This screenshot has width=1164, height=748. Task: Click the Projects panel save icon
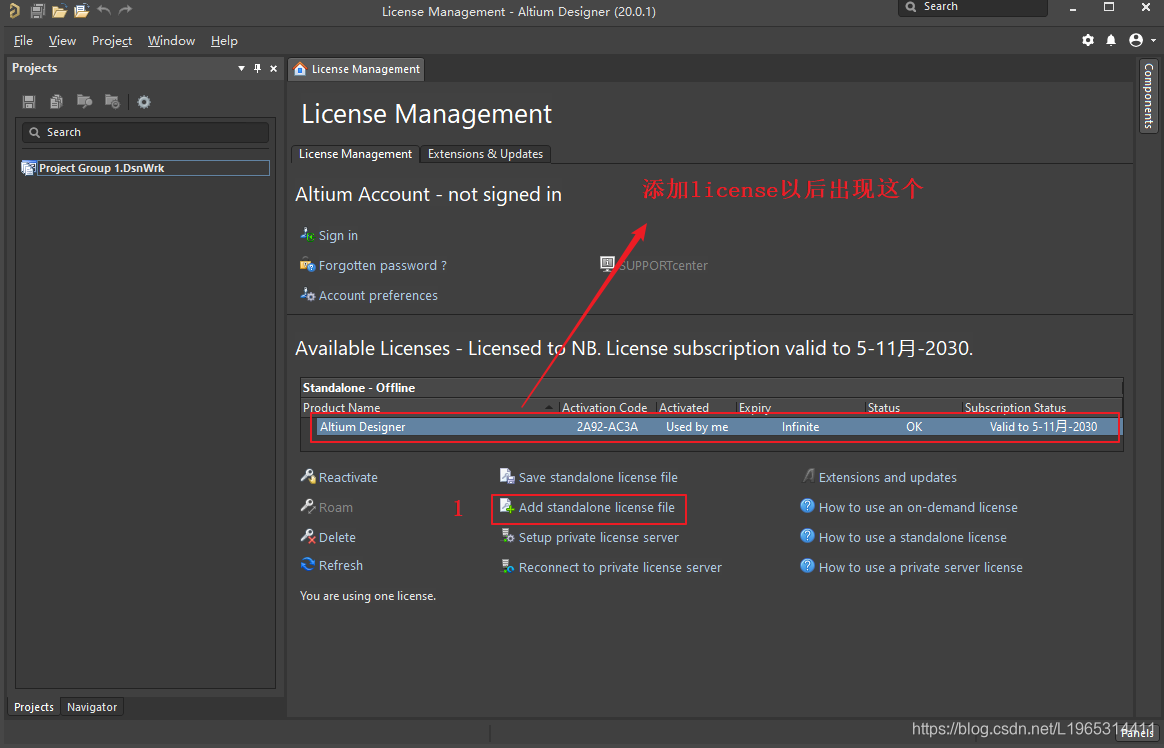[29, 102]
